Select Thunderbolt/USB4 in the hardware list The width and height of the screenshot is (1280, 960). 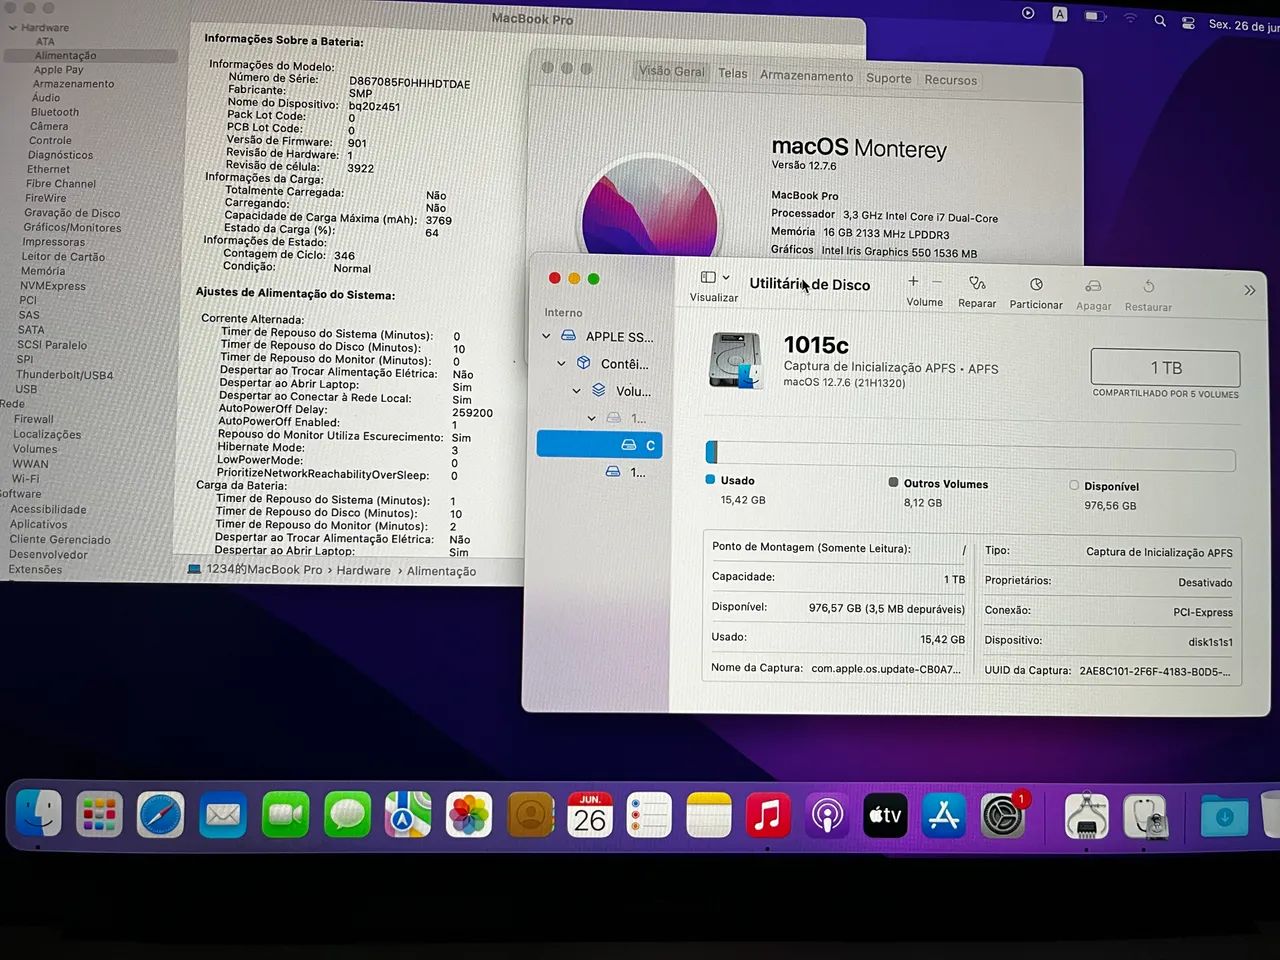point(65,375)
